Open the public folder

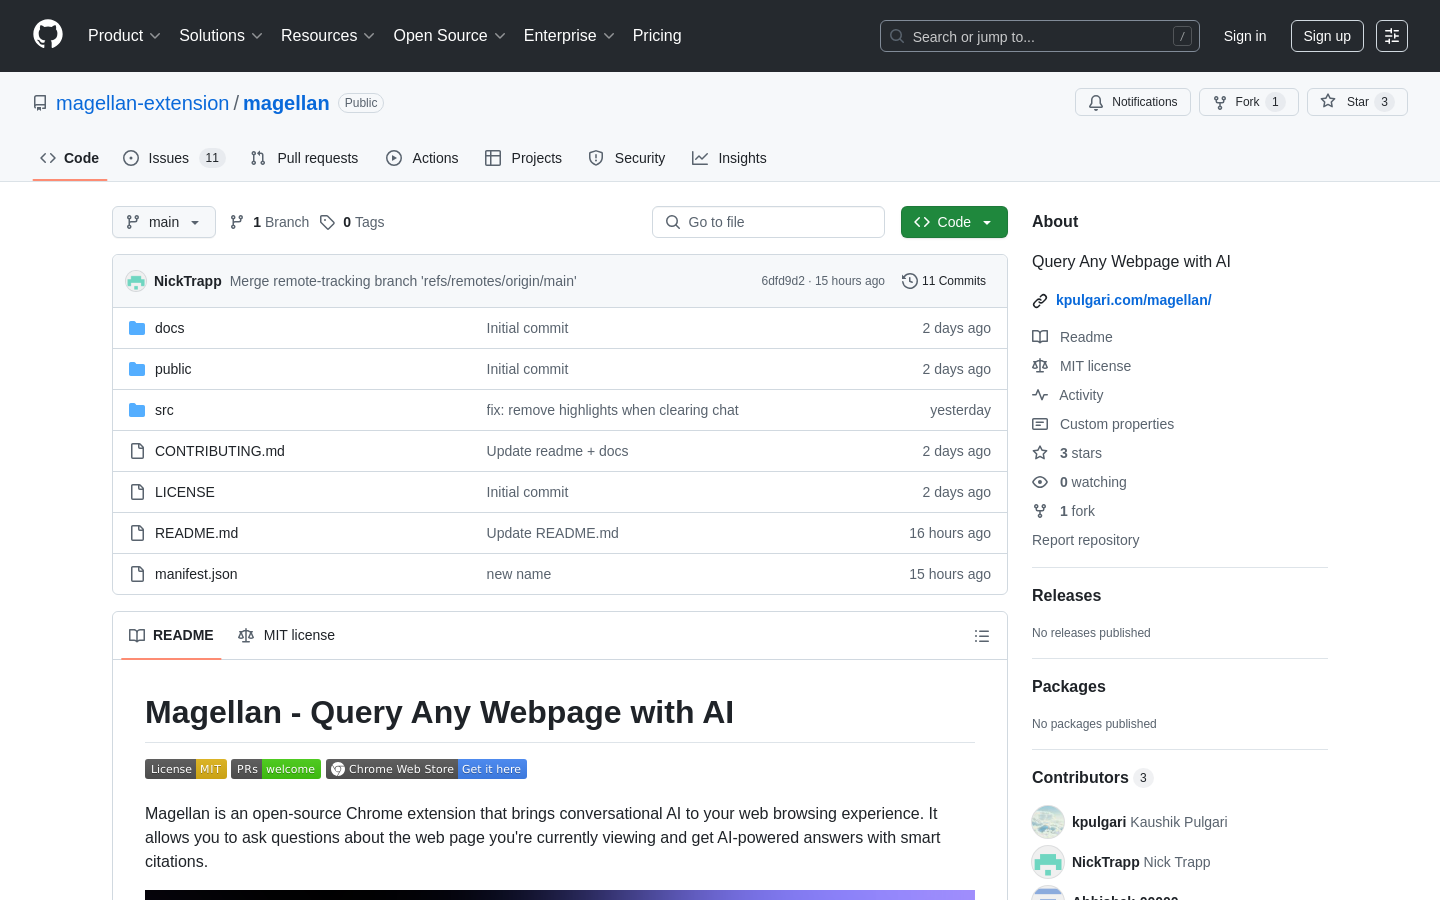(x=173, y=369)
